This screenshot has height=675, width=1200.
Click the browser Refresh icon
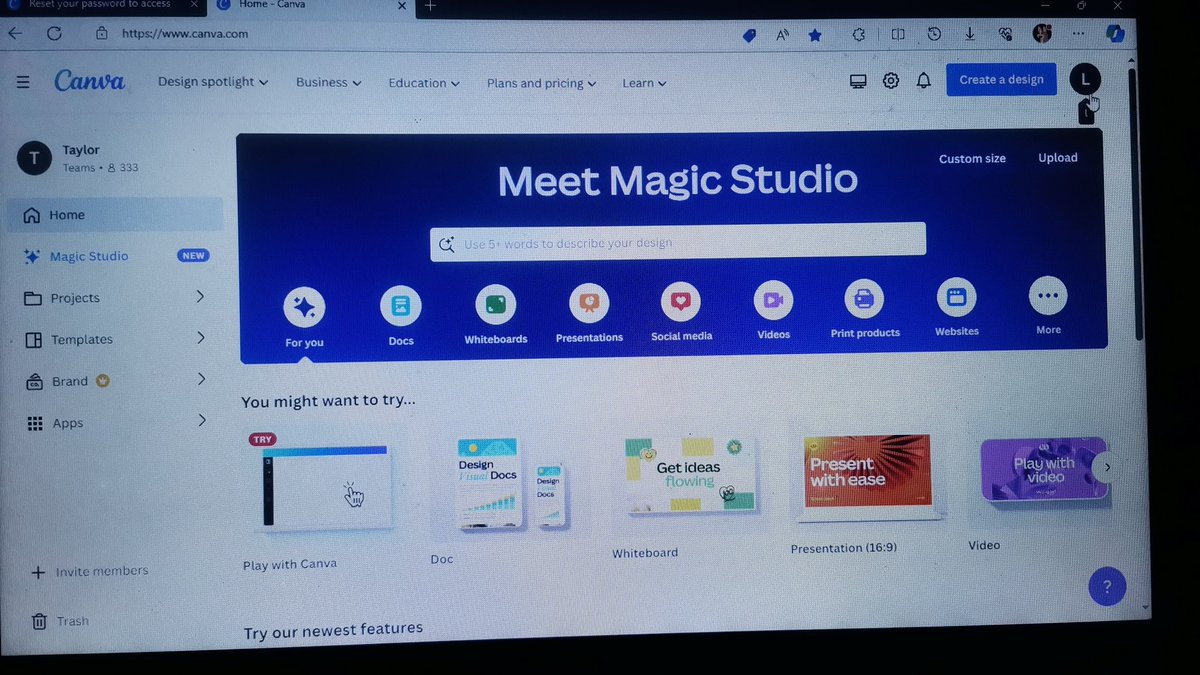[x=55, y=33]
